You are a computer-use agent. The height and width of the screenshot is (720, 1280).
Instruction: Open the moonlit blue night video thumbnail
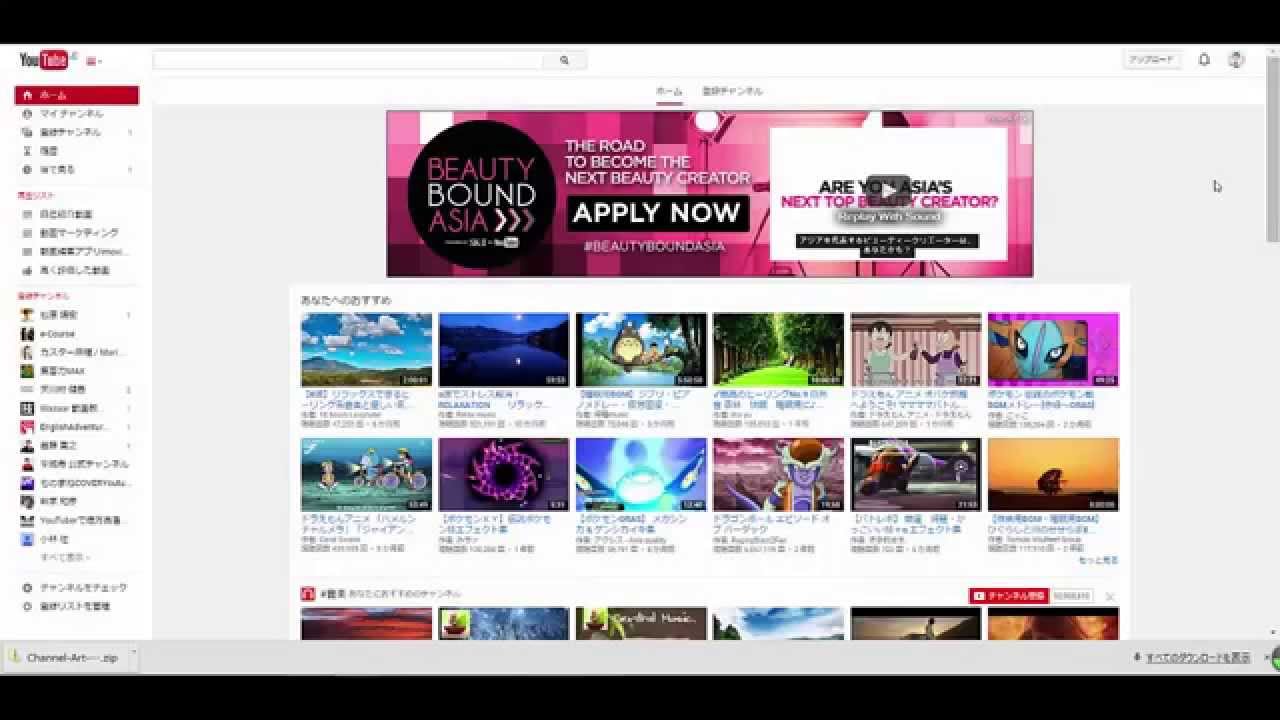tap(504, 349)
